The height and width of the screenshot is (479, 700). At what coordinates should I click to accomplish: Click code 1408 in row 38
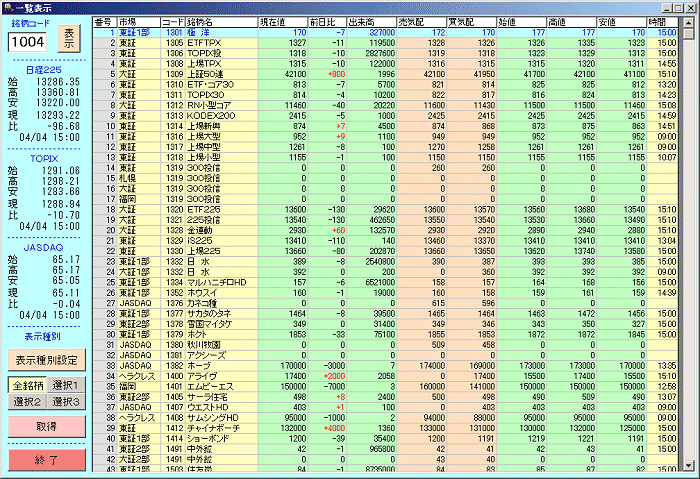click(x=175, y=418)
